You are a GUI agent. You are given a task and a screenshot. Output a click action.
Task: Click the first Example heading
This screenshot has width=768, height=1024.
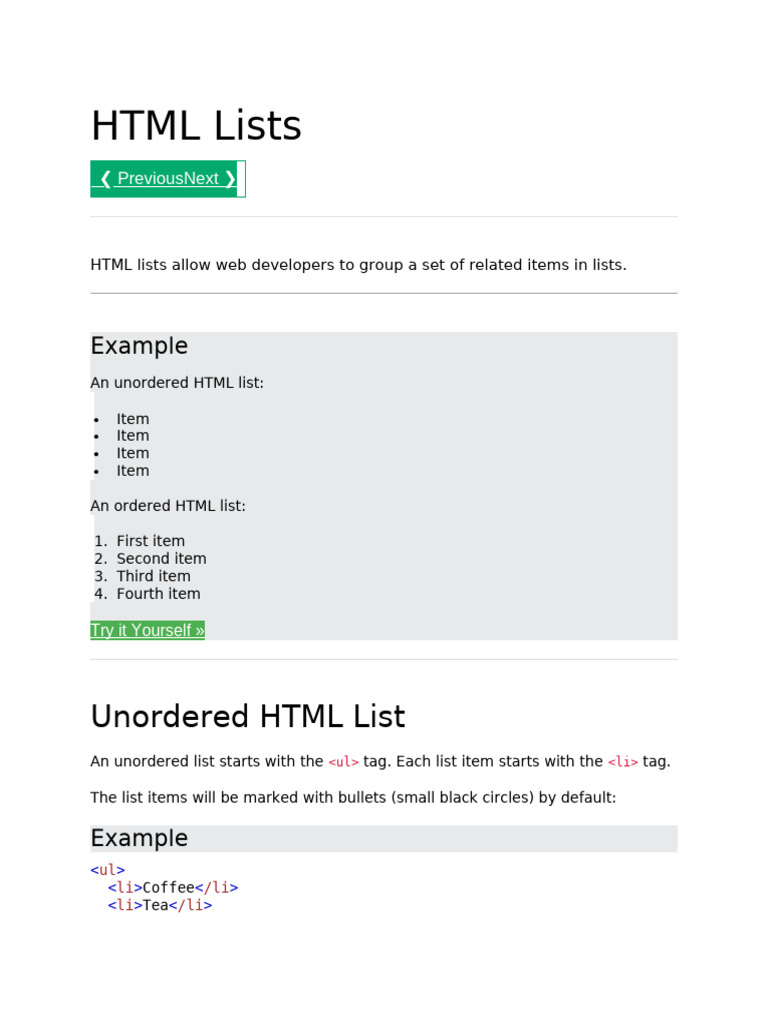point(139,346)
